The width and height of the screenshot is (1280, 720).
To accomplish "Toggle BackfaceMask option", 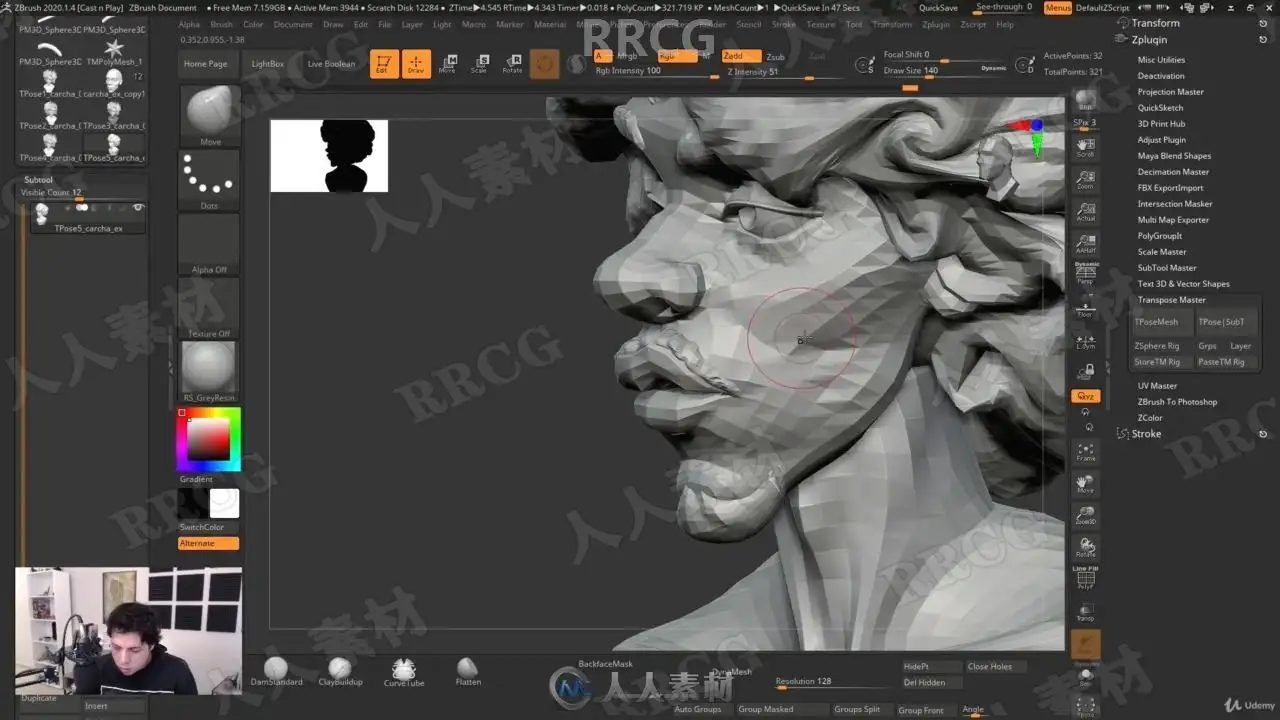I will point(606,664).
